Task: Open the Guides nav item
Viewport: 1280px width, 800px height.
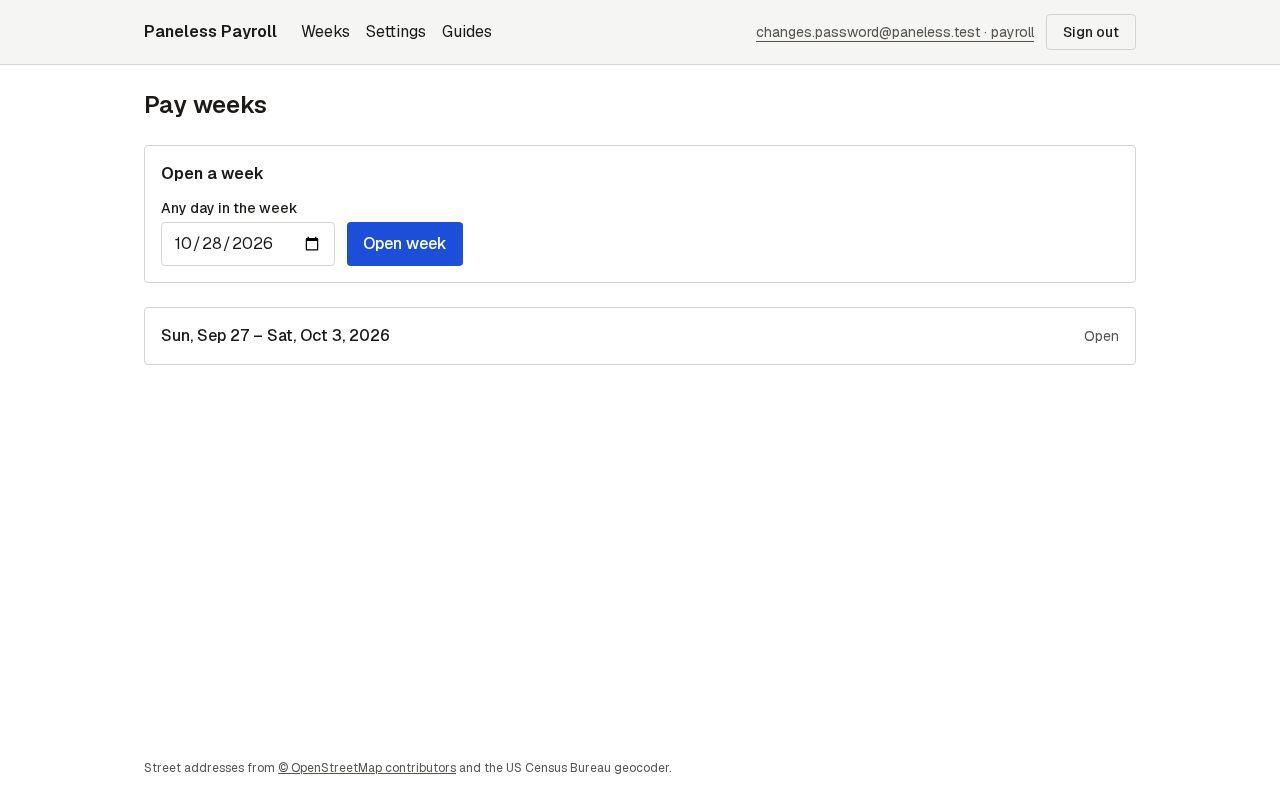Action: pos(467,32)
